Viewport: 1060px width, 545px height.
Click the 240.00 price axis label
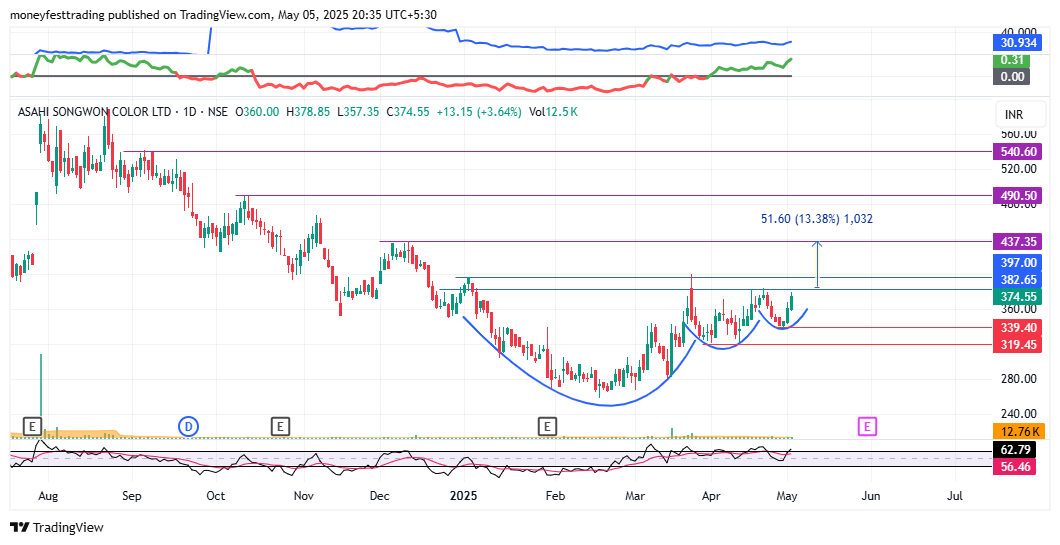point(1019,414)
